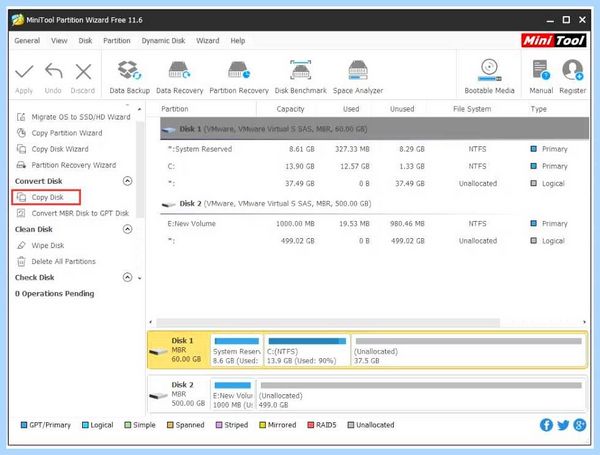
Task: Click the Apply checkmark icon
Action: (x=24, y=72)
